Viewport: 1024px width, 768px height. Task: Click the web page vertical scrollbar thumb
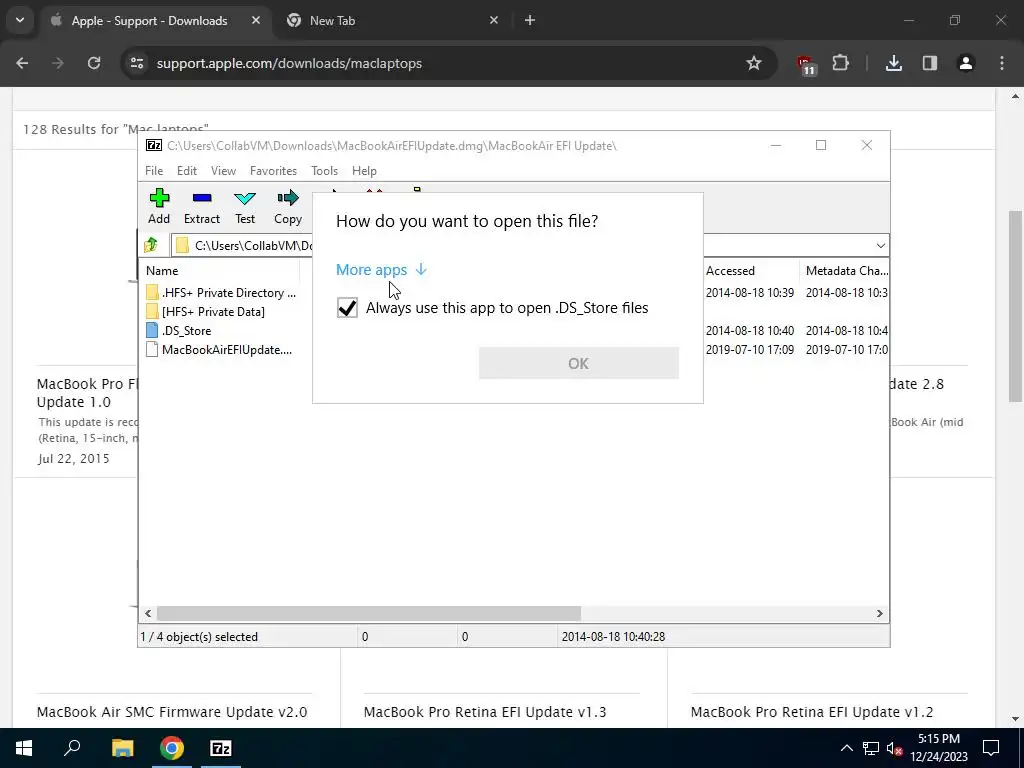1016,305
